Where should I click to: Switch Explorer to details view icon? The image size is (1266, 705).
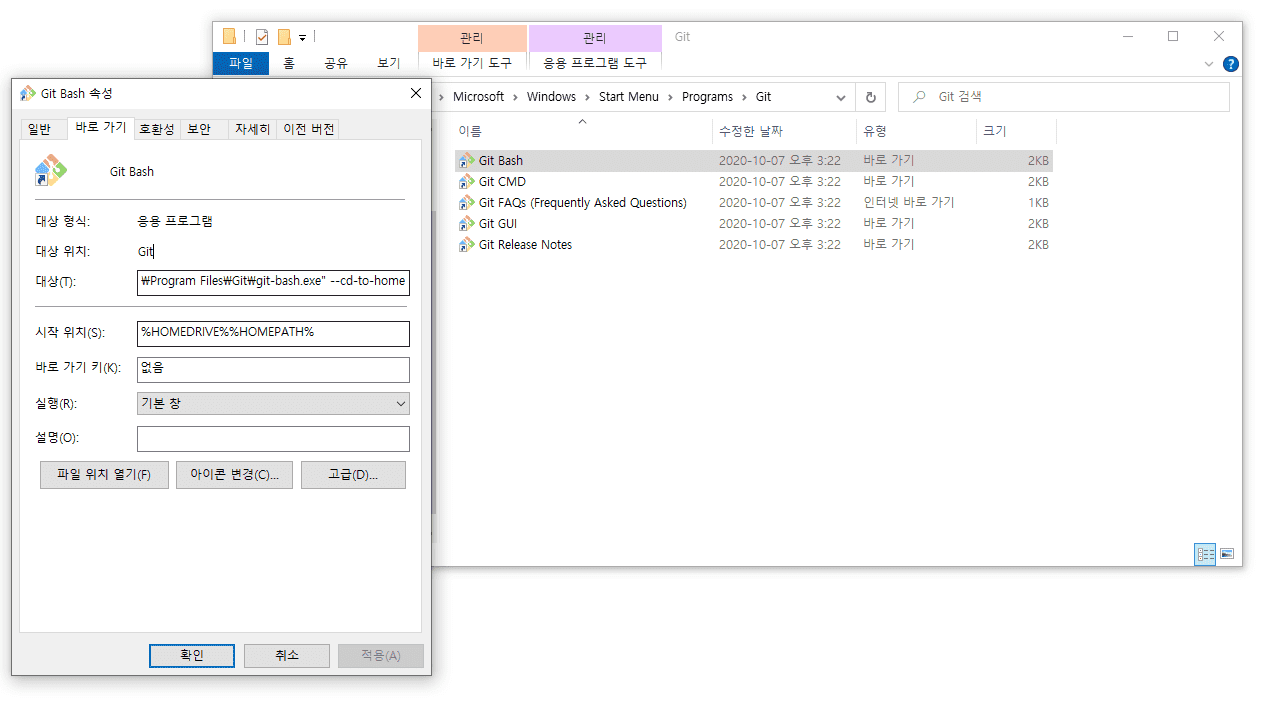click(1205, 554)
